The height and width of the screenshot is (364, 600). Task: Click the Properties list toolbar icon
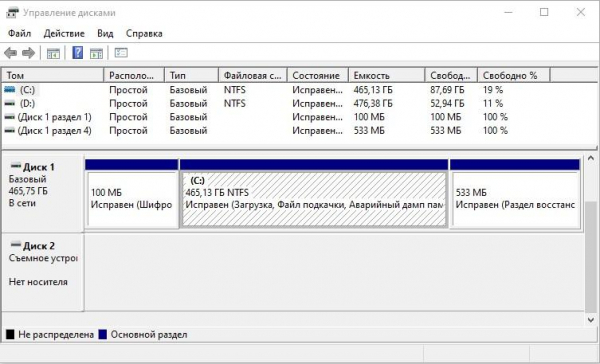(x=121, y=52)
